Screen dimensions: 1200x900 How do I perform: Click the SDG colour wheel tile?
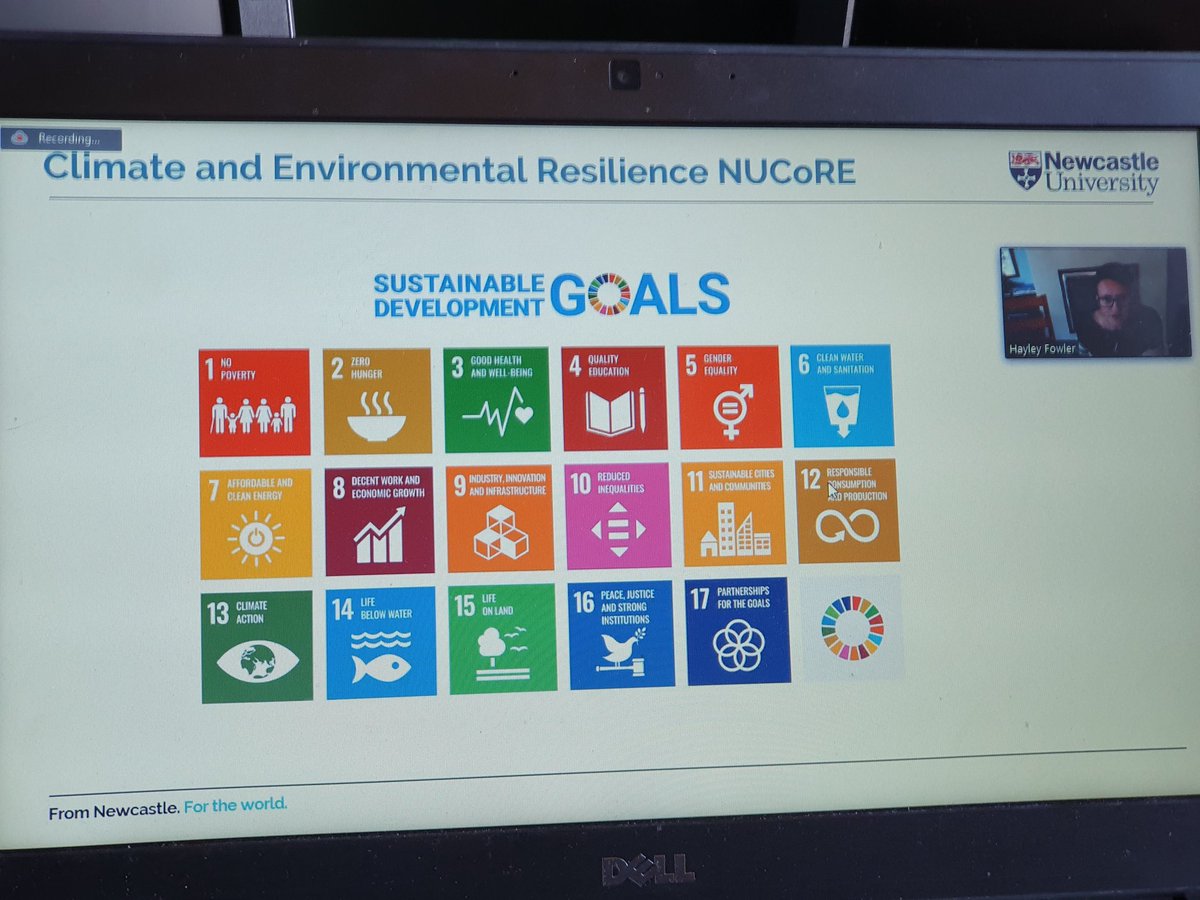click(x=853, y=628)
